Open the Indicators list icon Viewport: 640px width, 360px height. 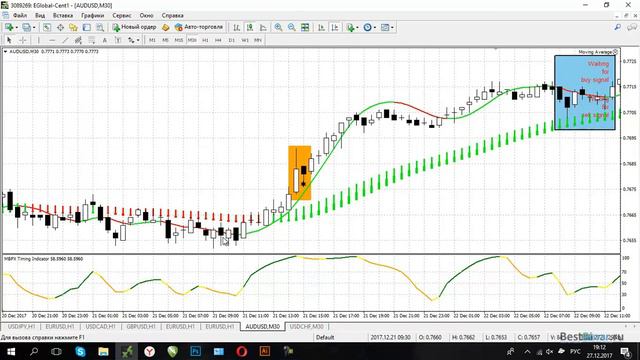350,27
